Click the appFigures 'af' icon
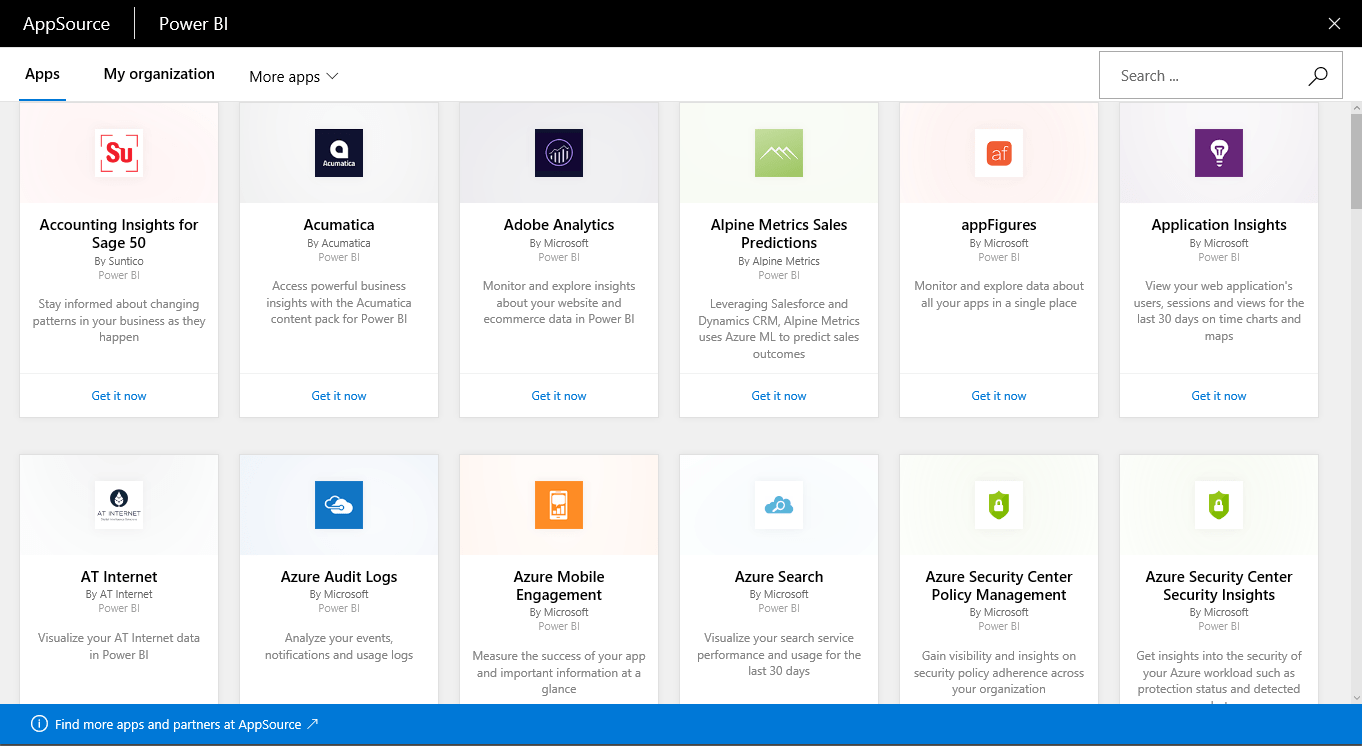Screen dimensions: 1362x746 [999, 153]
